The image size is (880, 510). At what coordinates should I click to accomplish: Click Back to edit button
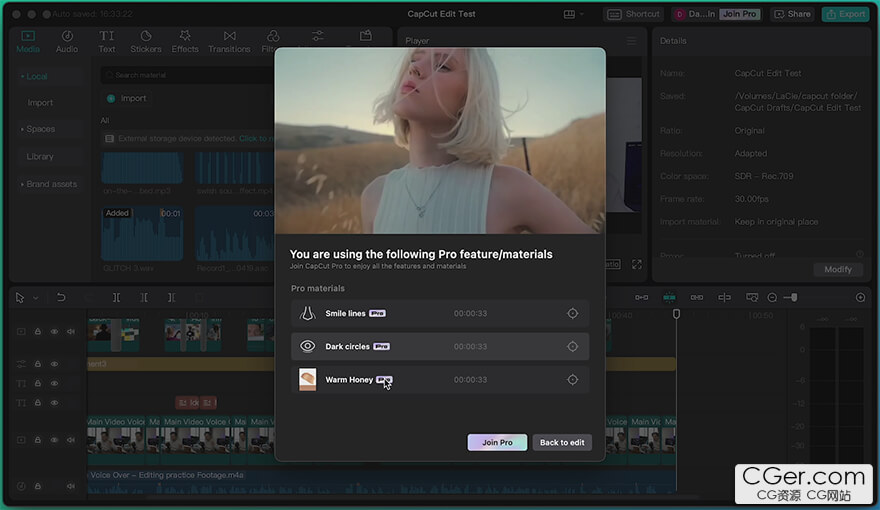pos(562,443)
